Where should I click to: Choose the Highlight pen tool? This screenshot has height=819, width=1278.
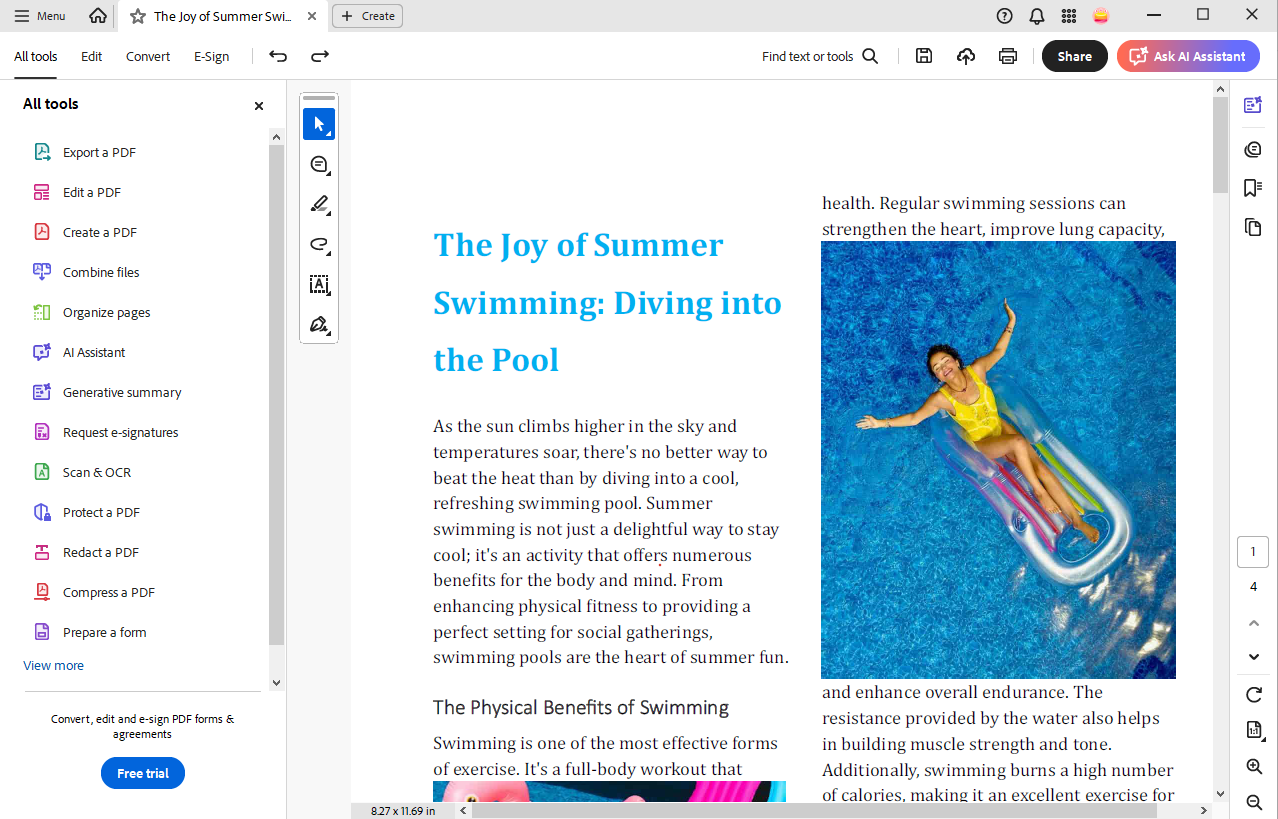(319, 204)
